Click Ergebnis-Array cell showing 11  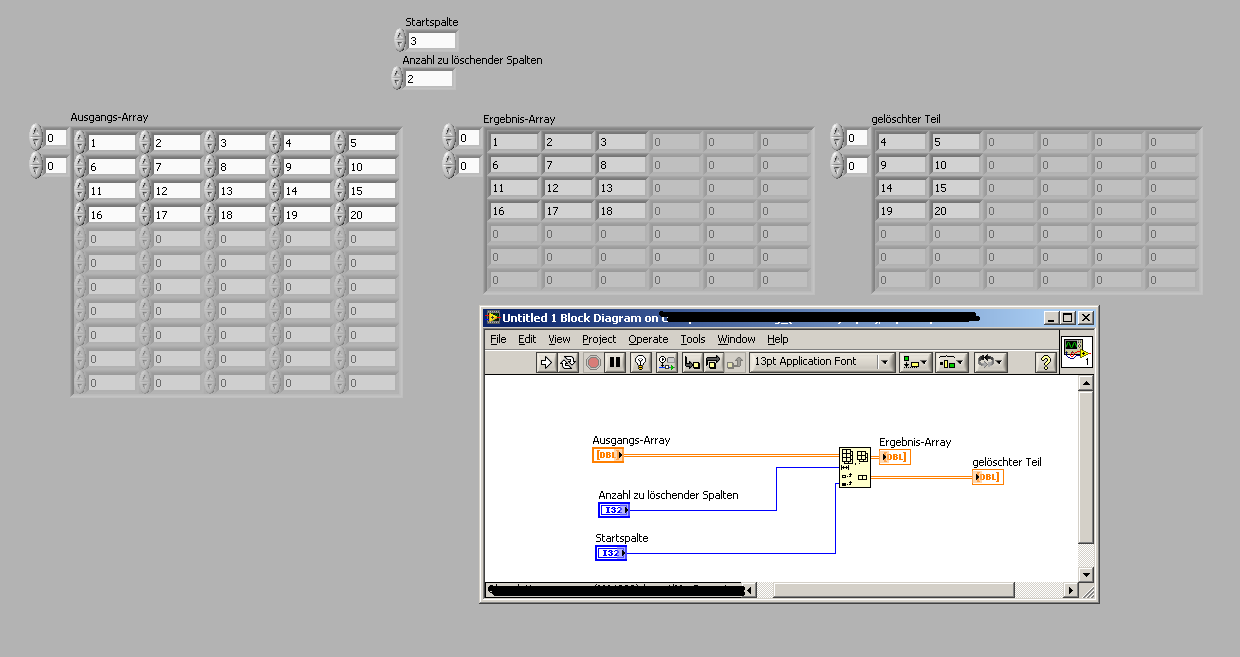click(x=514, y=189)
